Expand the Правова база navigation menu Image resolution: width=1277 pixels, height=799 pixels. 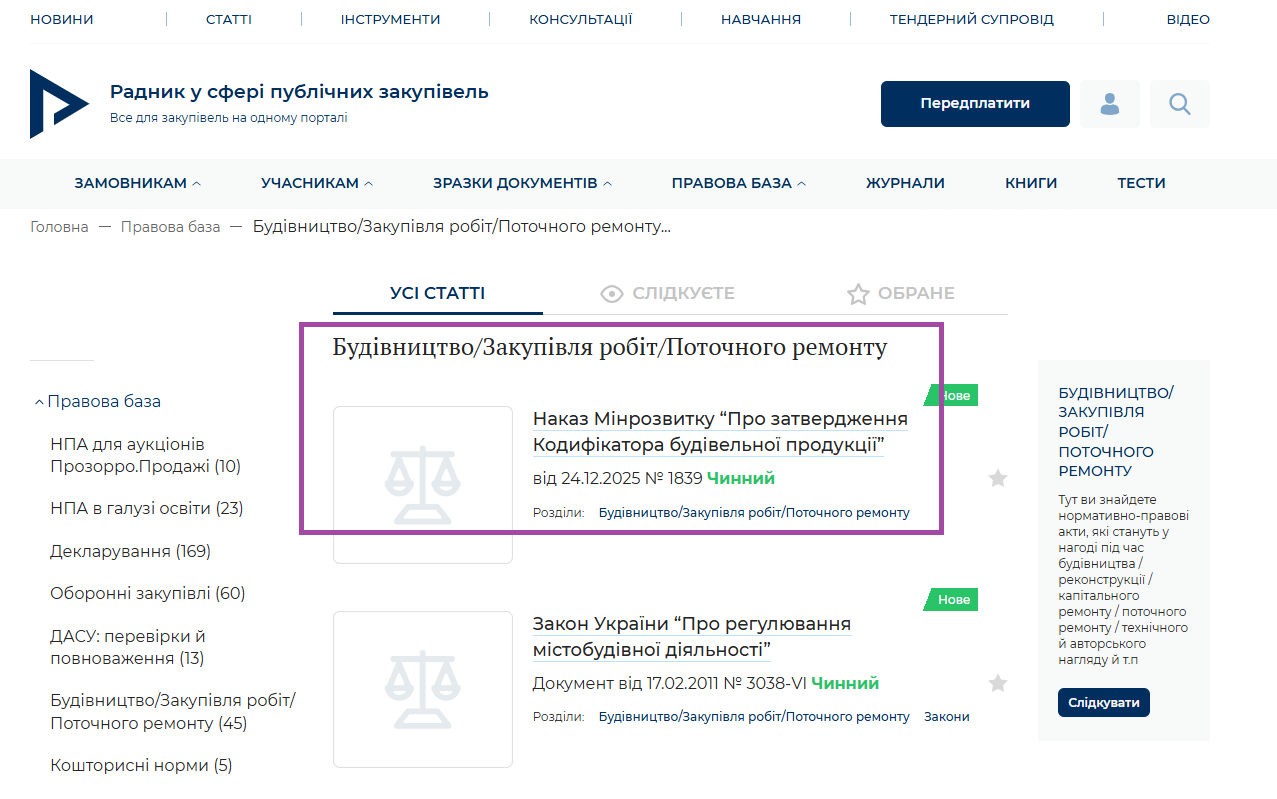[x=738, y=183]
